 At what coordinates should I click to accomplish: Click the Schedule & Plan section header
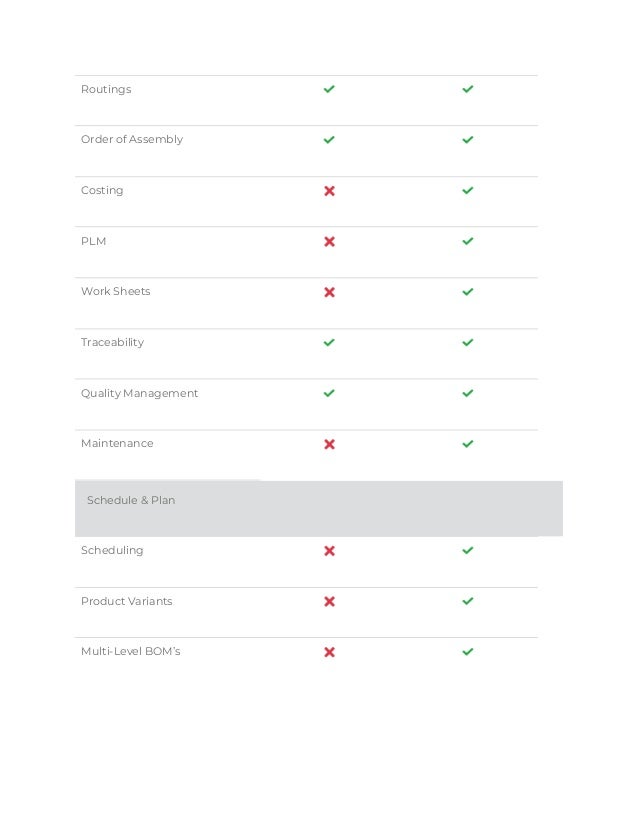pos(131,500)
